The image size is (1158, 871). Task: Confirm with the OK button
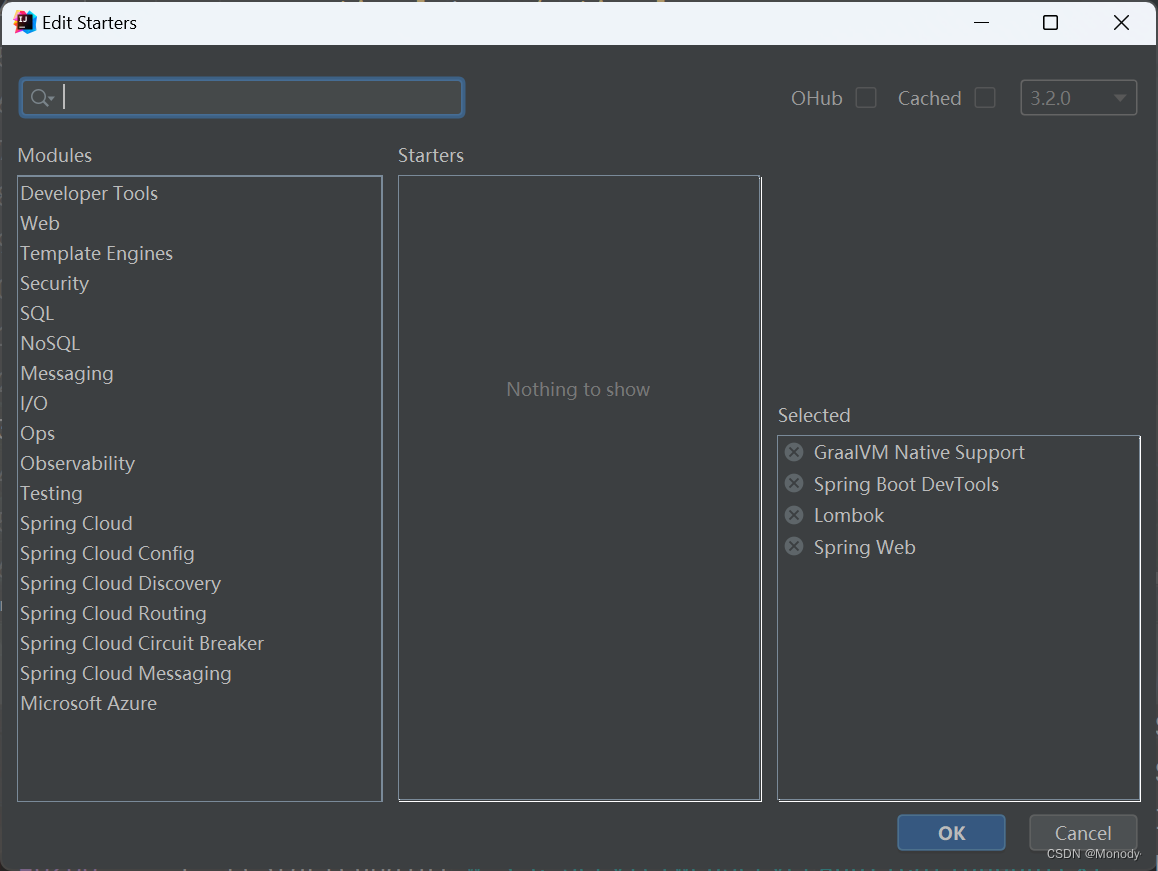[951, 833]
